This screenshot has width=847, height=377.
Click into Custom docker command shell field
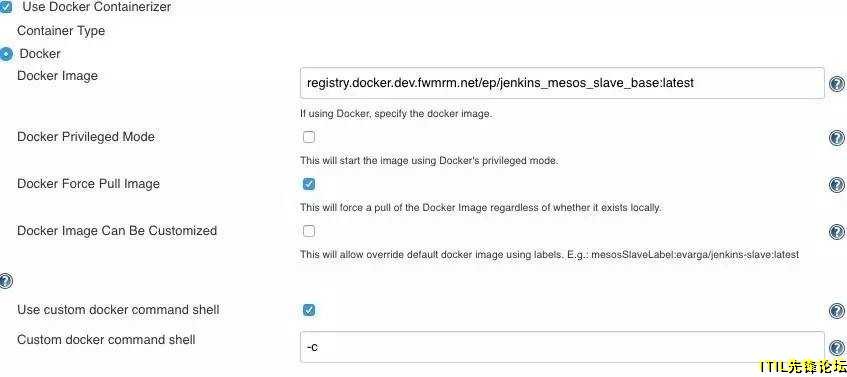pos(562,347)
